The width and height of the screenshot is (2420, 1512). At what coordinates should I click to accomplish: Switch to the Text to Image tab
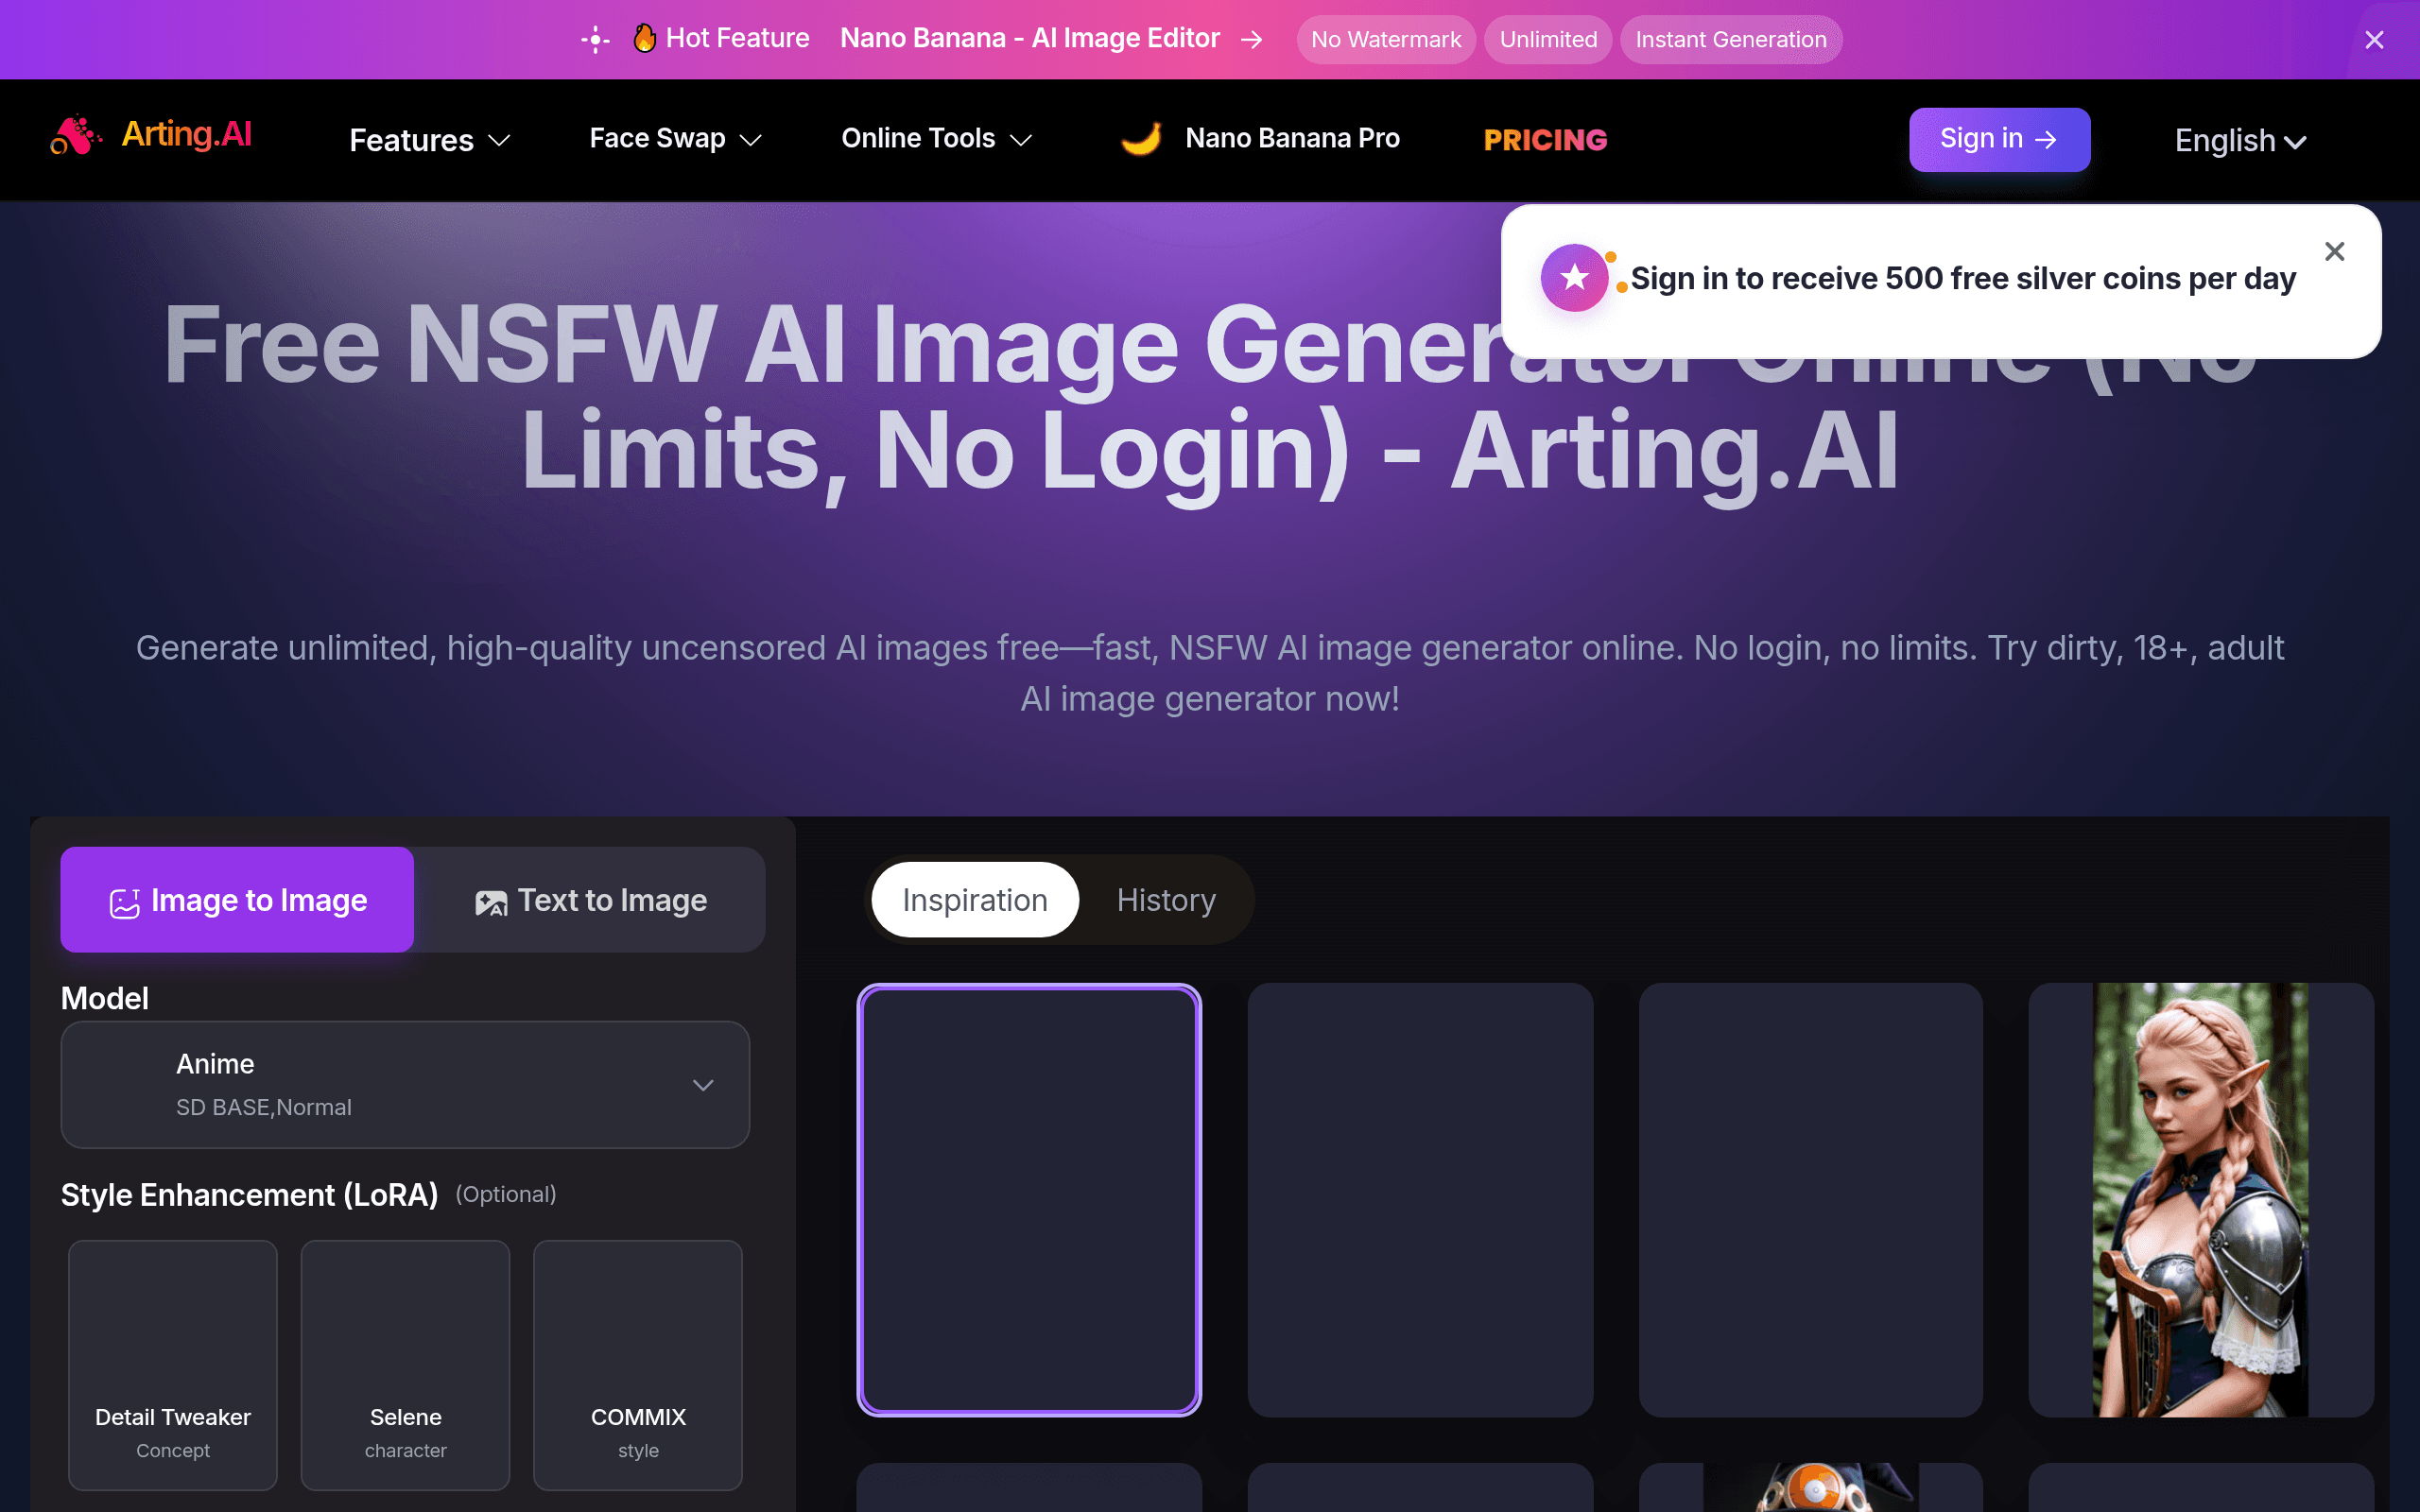(x=590, y=900)
